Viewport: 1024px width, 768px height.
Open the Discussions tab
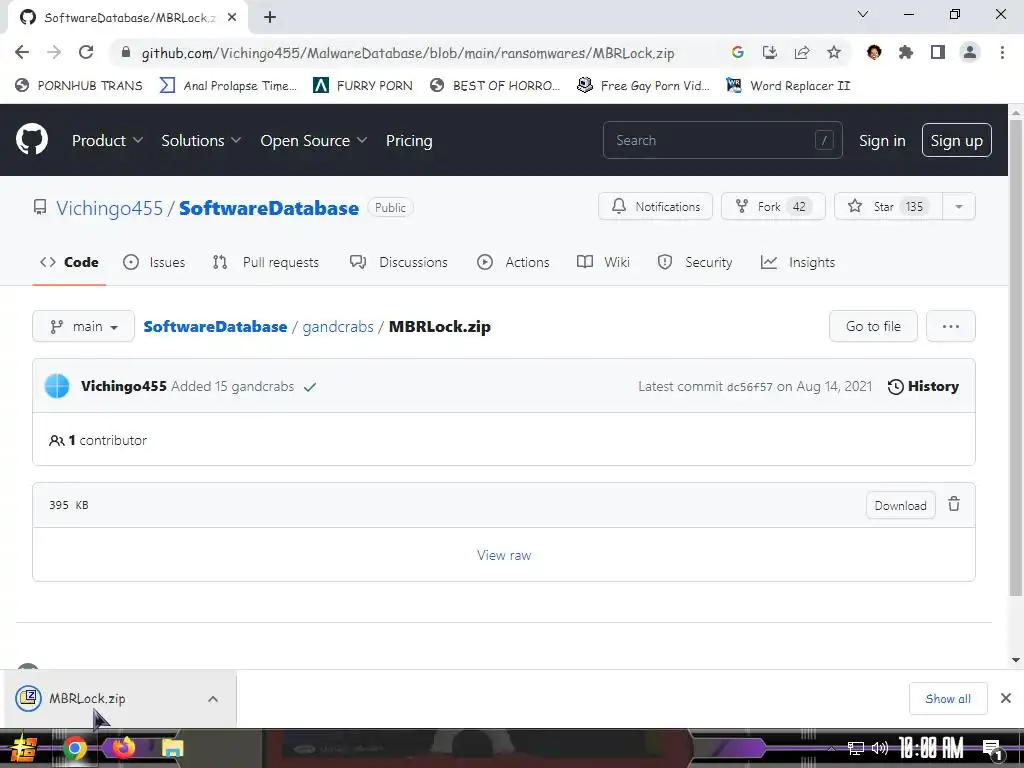pyautogui.click(x=398, y=262)
